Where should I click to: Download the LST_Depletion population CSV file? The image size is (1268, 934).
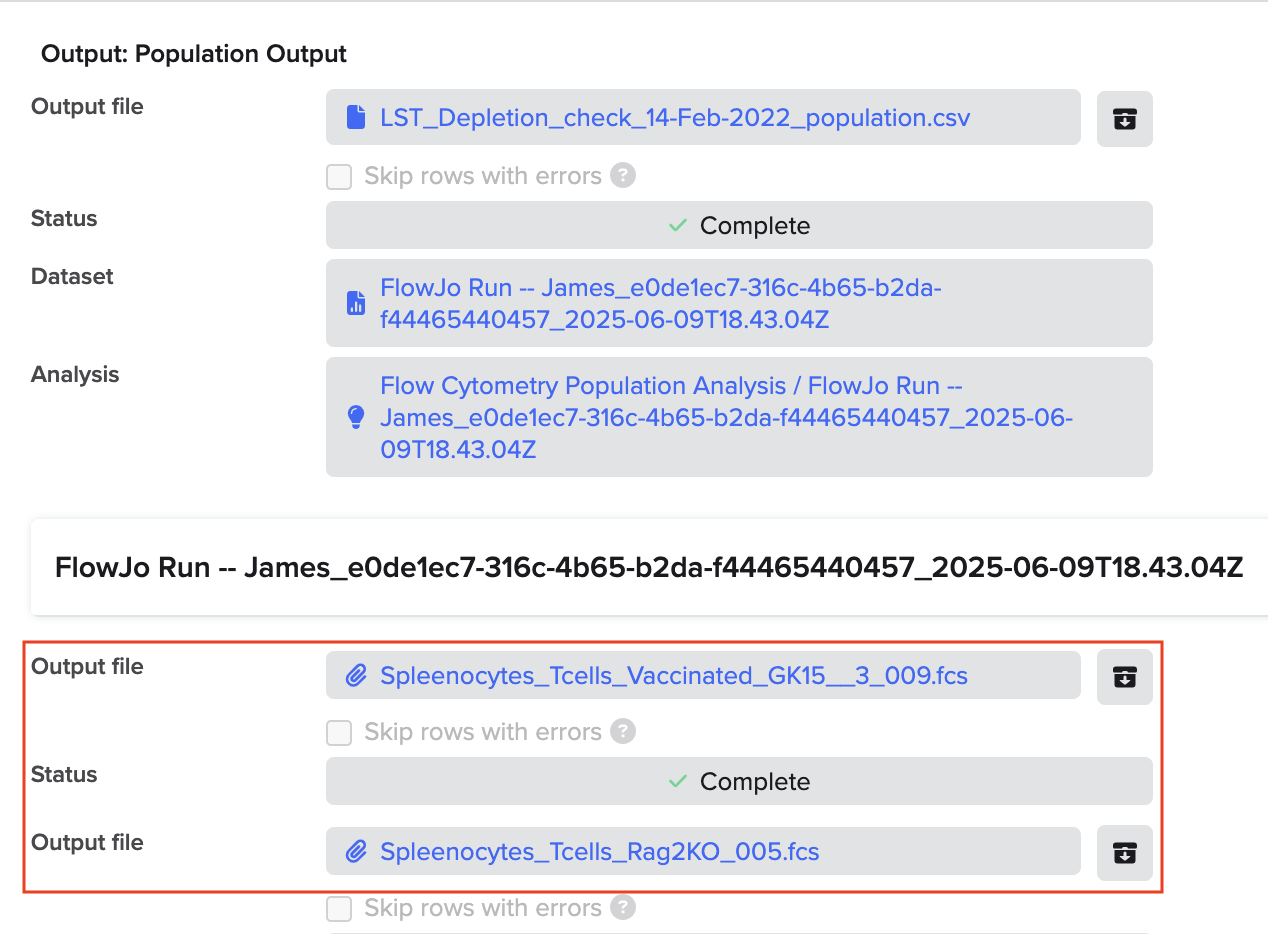[1124, 118]
